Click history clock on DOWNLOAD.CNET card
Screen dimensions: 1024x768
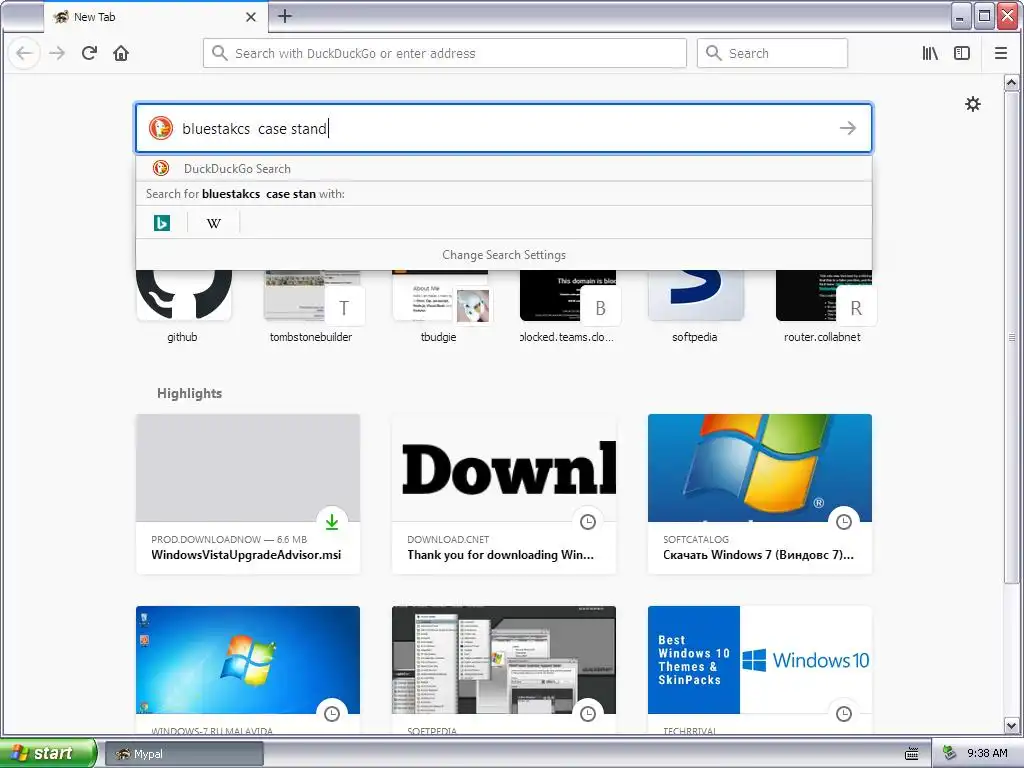tap(588, 521)
